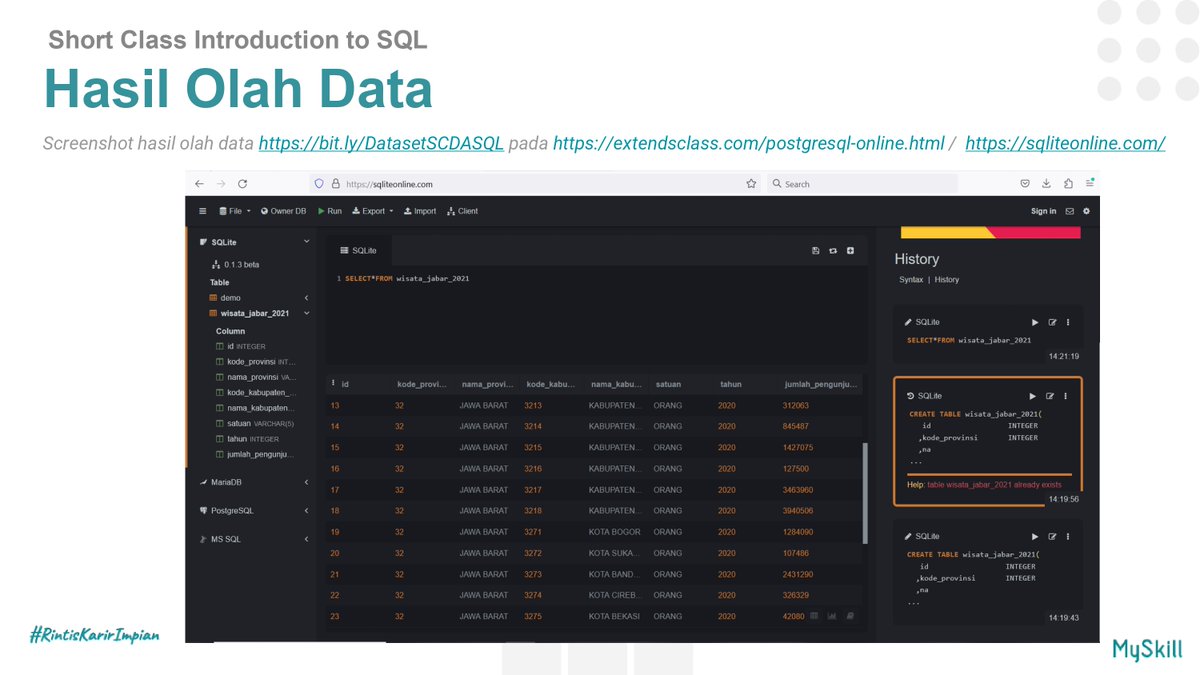1200x675 pixels.
Task: Open the bit.ly/DatasetSCDASQL link on slide
Action: 381,143
